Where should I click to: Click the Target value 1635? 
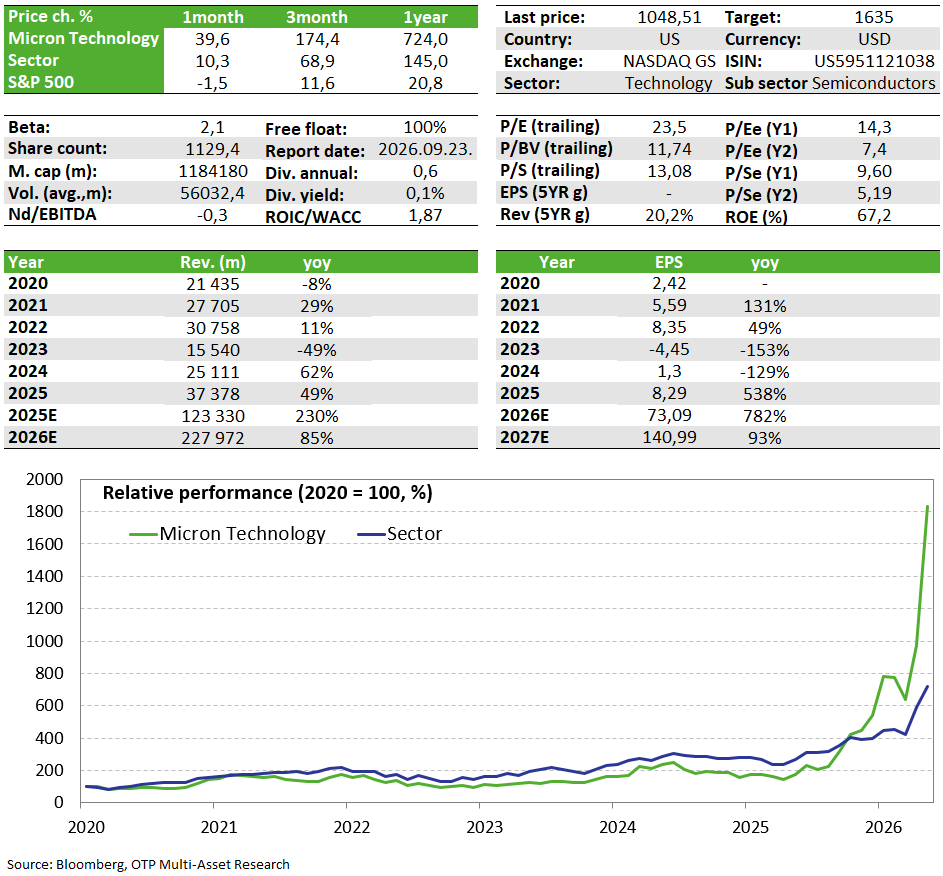pos(873,17)
